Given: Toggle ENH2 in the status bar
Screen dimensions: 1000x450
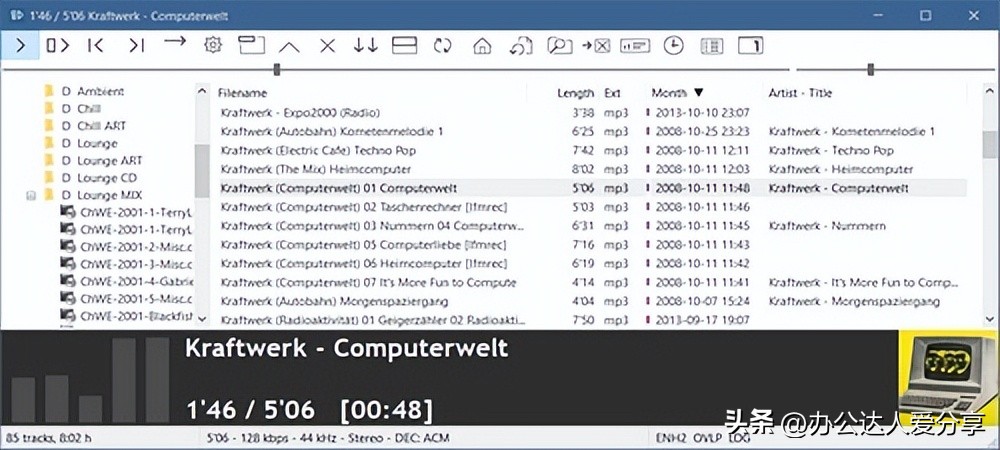Looking at the screenshot, I should pos(671,439).
